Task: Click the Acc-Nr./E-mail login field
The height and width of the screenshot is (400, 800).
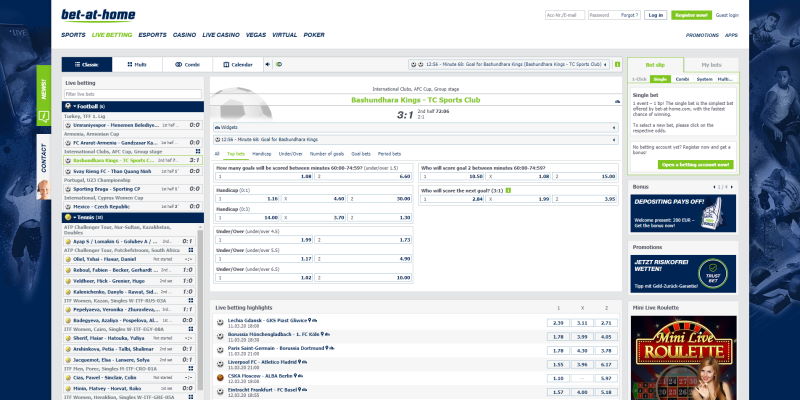Action: click(565, 15)
